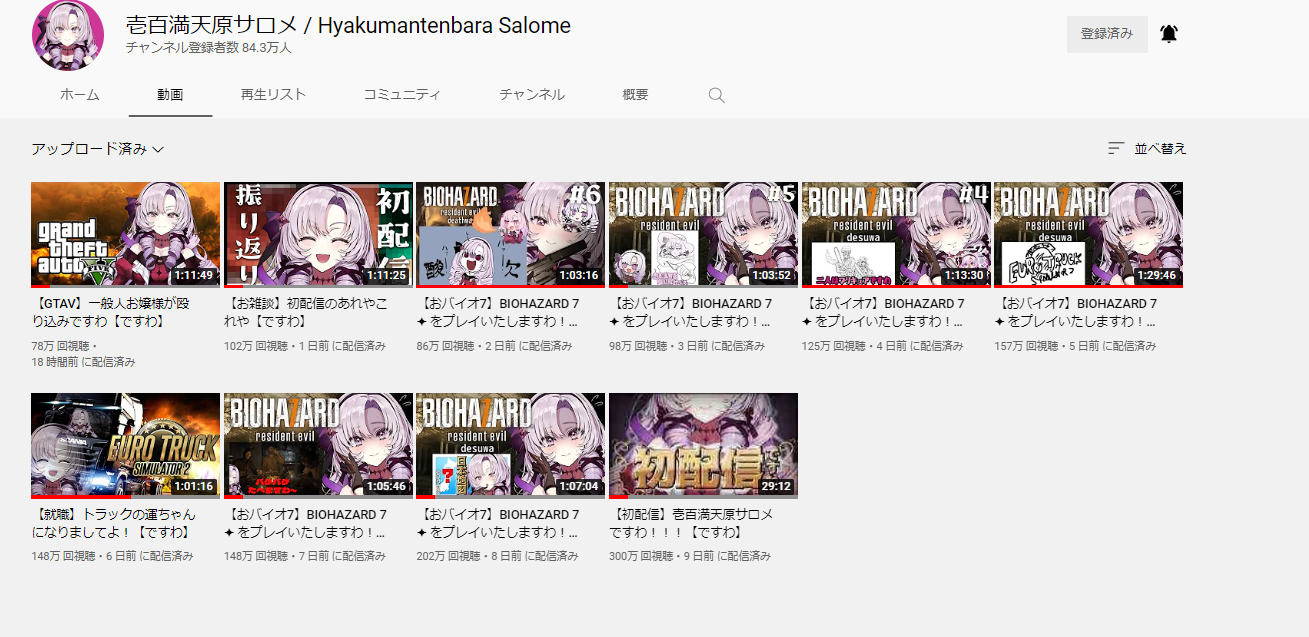The width and height of the screenshot is (1309, 637).
Task: Click the 1:11:49 duration badge
Action: click(x=193, y=275)
